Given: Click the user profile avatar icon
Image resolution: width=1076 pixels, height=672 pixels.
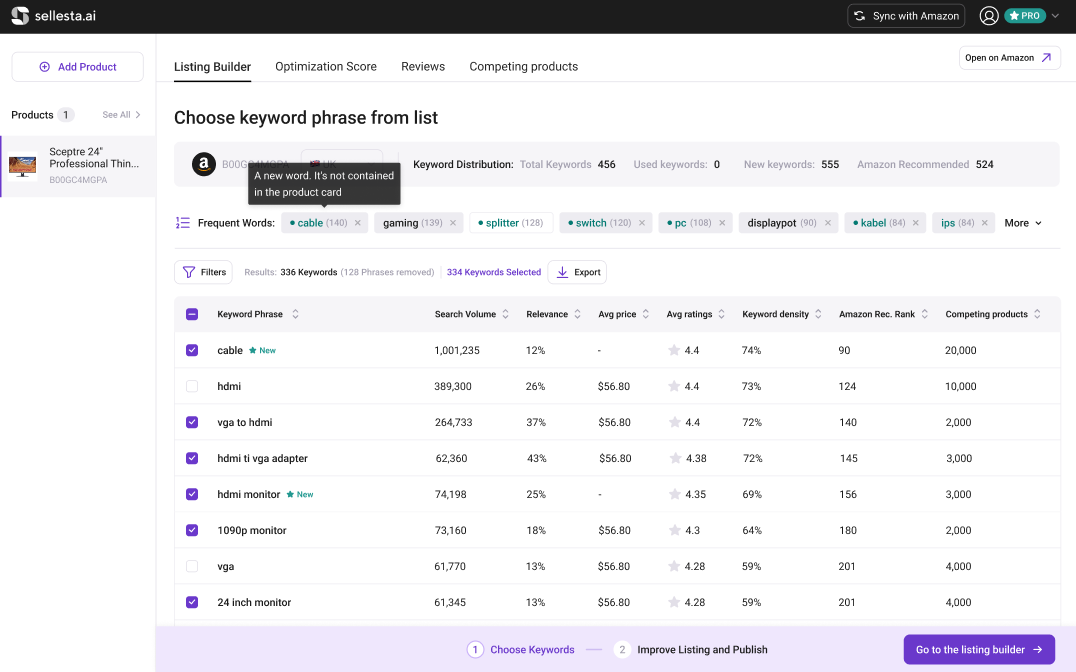Looking at the screenshot, I should pyautogui.click(x=989, y=16).
